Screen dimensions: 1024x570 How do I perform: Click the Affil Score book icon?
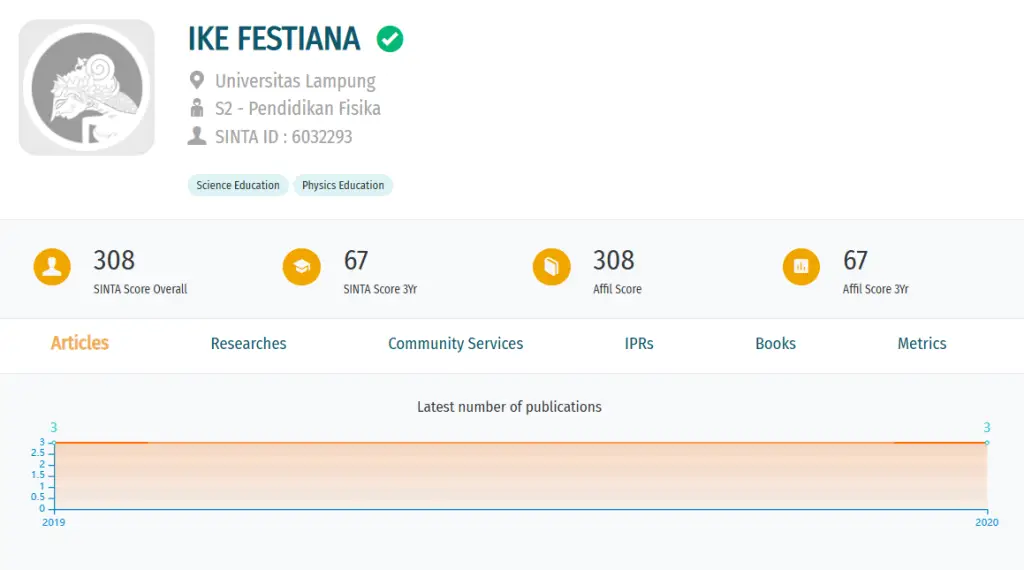coord(551,266)
